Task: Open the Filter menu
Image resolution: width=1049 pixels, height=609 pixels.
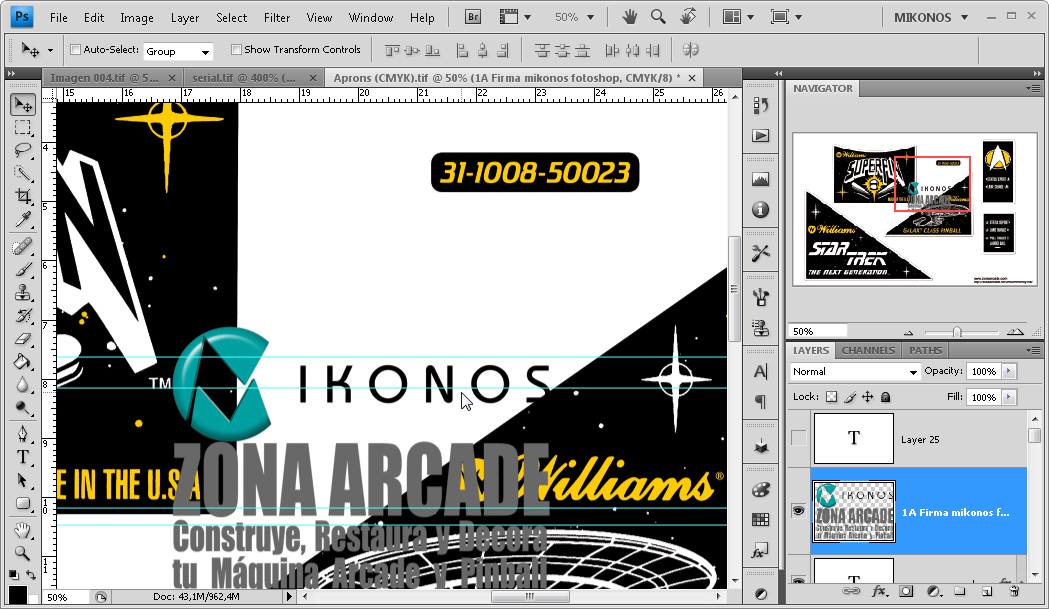Action: pyautogui.click(x=277, y=17)
